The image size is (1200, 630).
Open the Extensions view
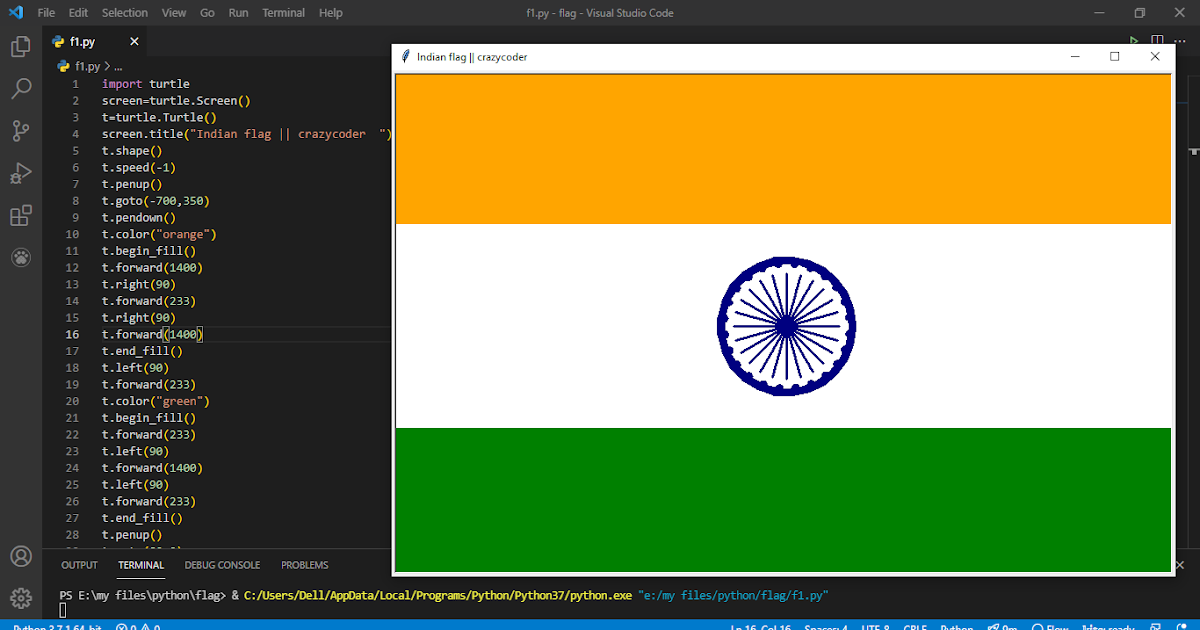[x=21, y=215]
